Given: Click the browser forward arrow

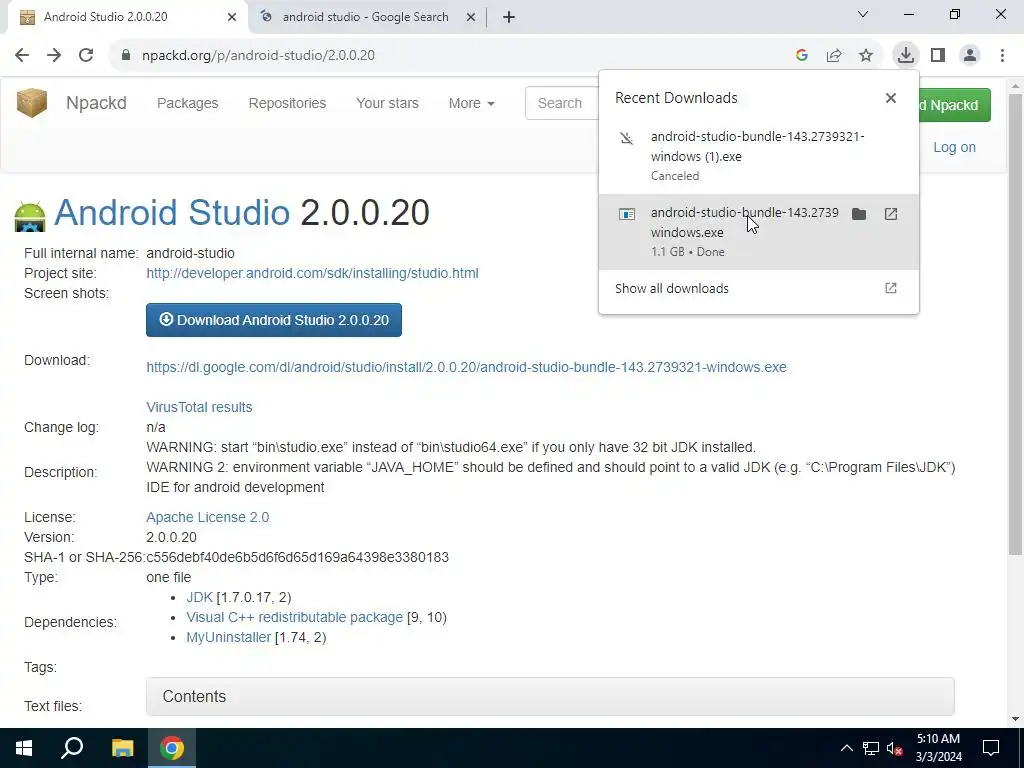Looking at the screenshot, I should 54,55.
